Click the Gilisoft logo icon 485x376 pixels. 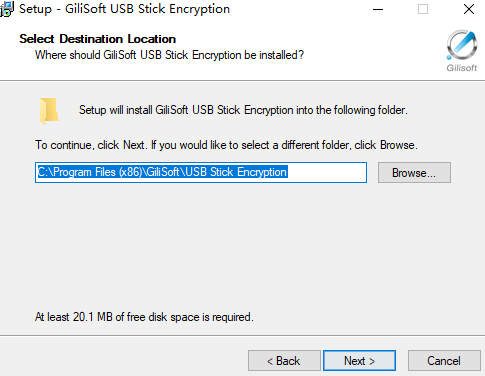click(x=462, y=45)
